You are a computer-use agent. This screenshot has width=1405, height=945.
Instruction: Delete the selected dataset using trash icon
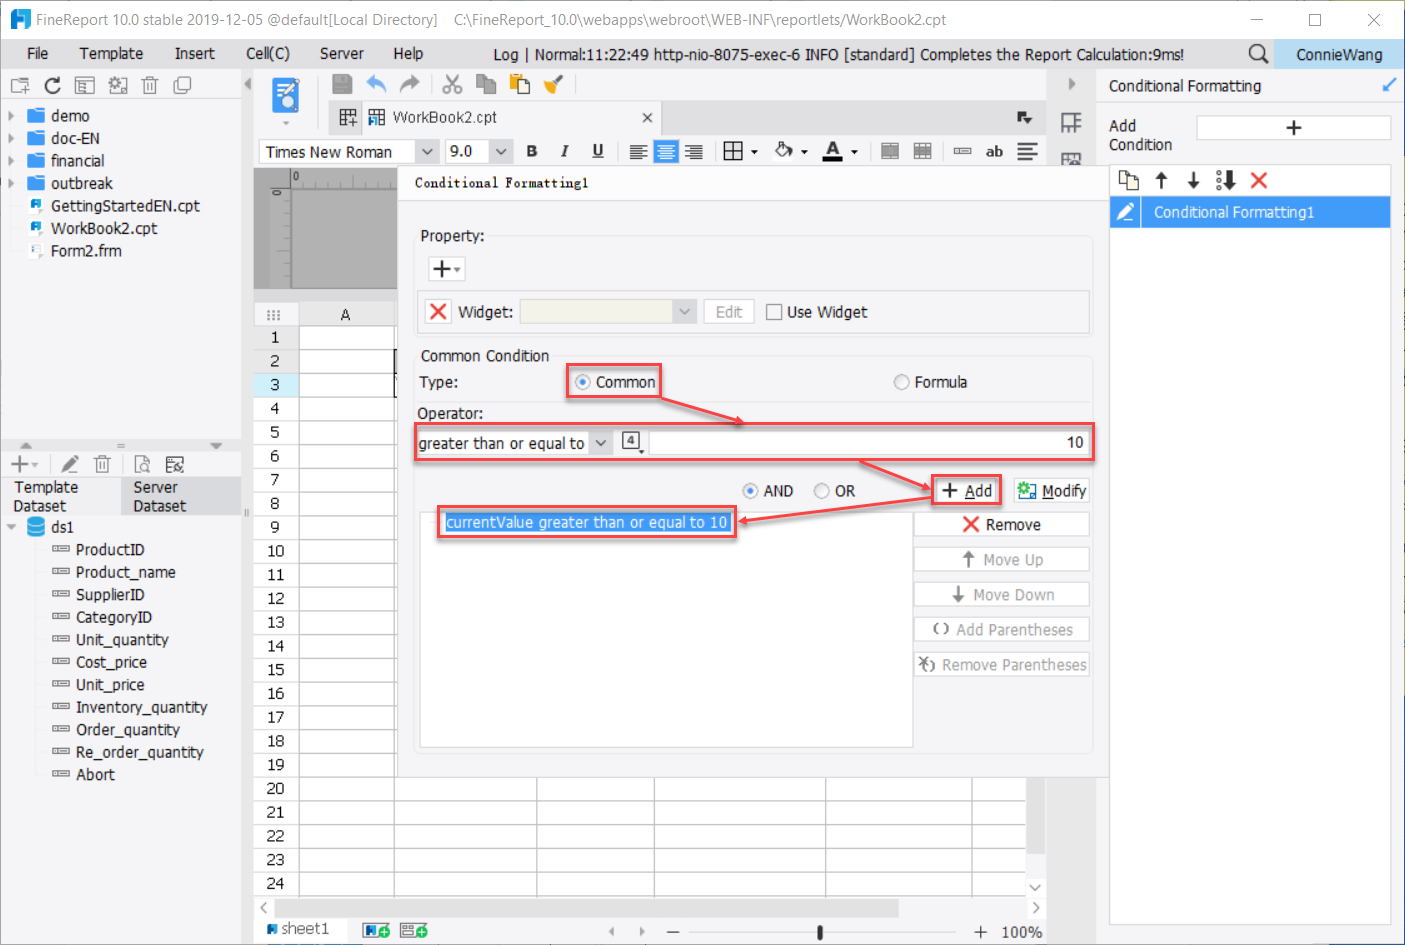[101, 463]
